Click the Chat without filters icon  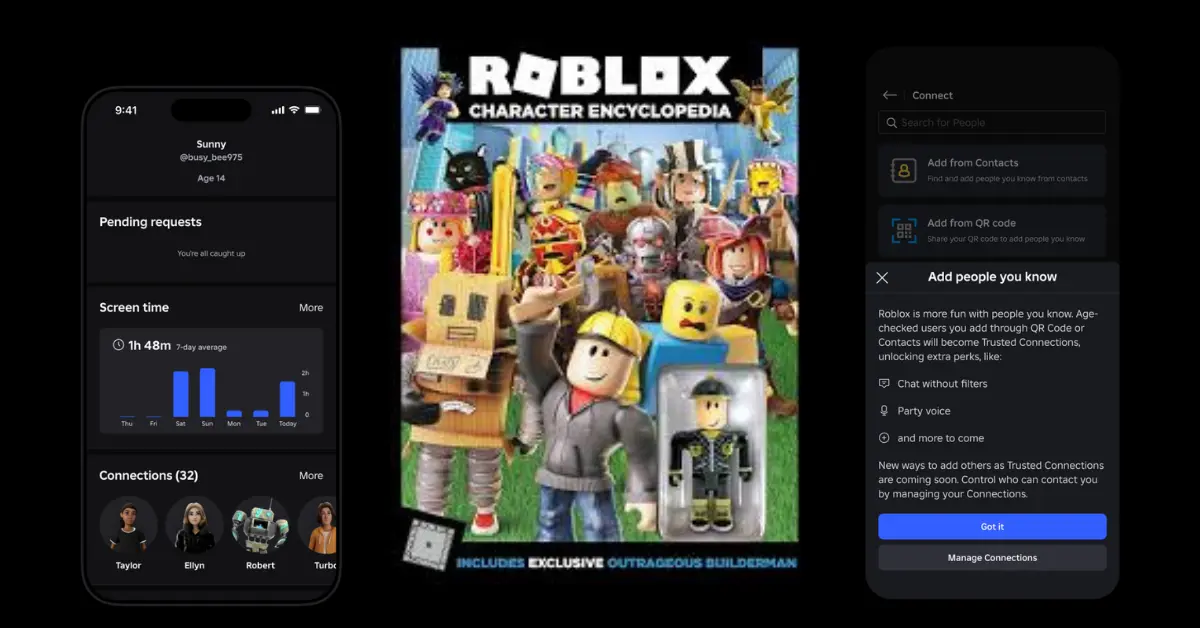[x=884, y=384]
